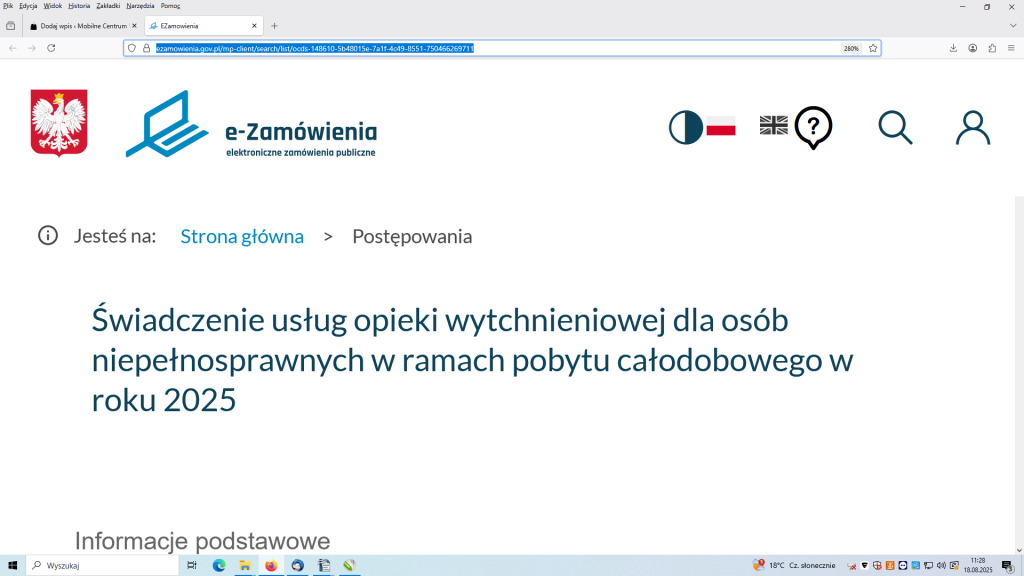Image resolution: width=1024 pixels, height=576 pixels.
Task: Switch language to English via UK flag
Action: pyautogui.click(x=773, y=125)
